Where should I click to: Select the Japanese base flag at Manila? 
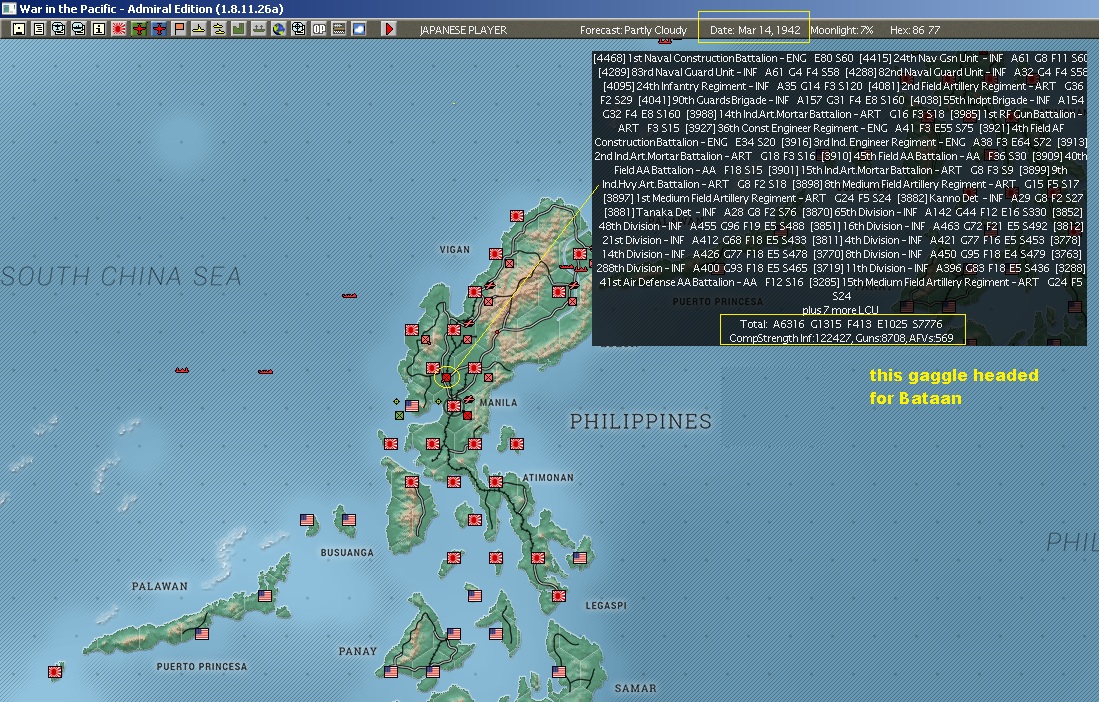point(453,406)
